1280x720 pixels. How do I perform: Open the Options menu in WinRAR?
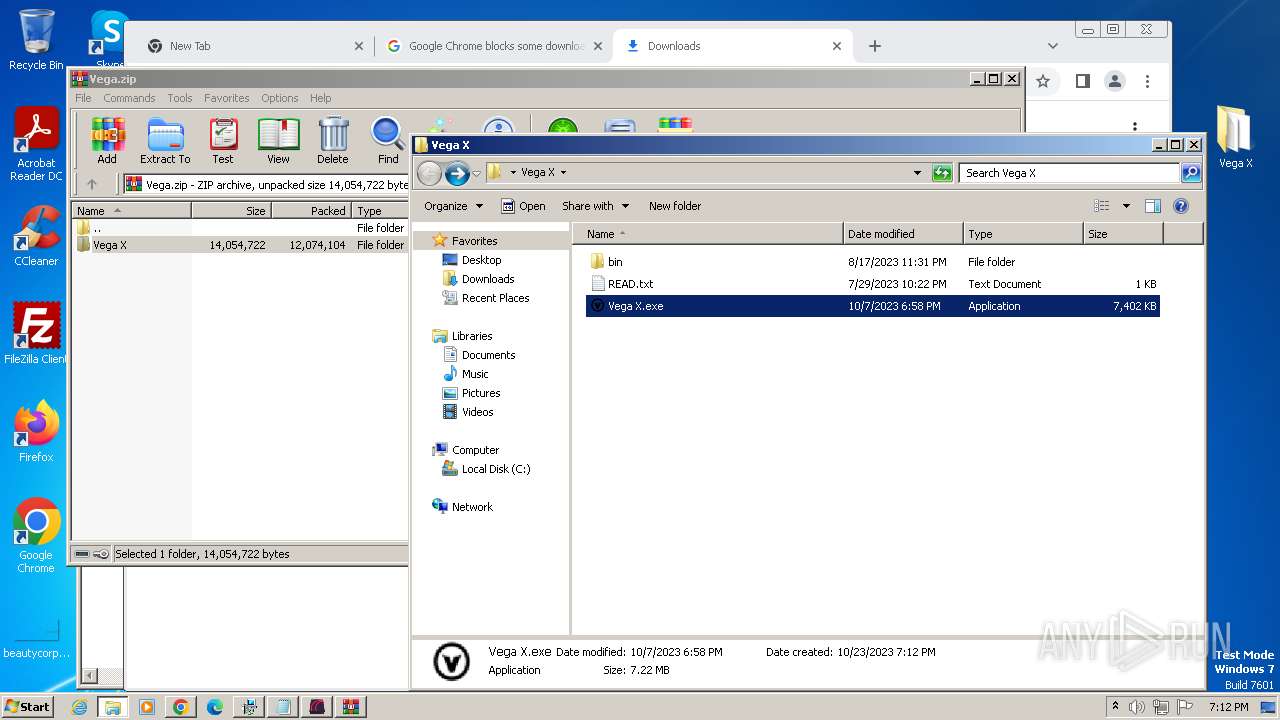coord(280,98)
